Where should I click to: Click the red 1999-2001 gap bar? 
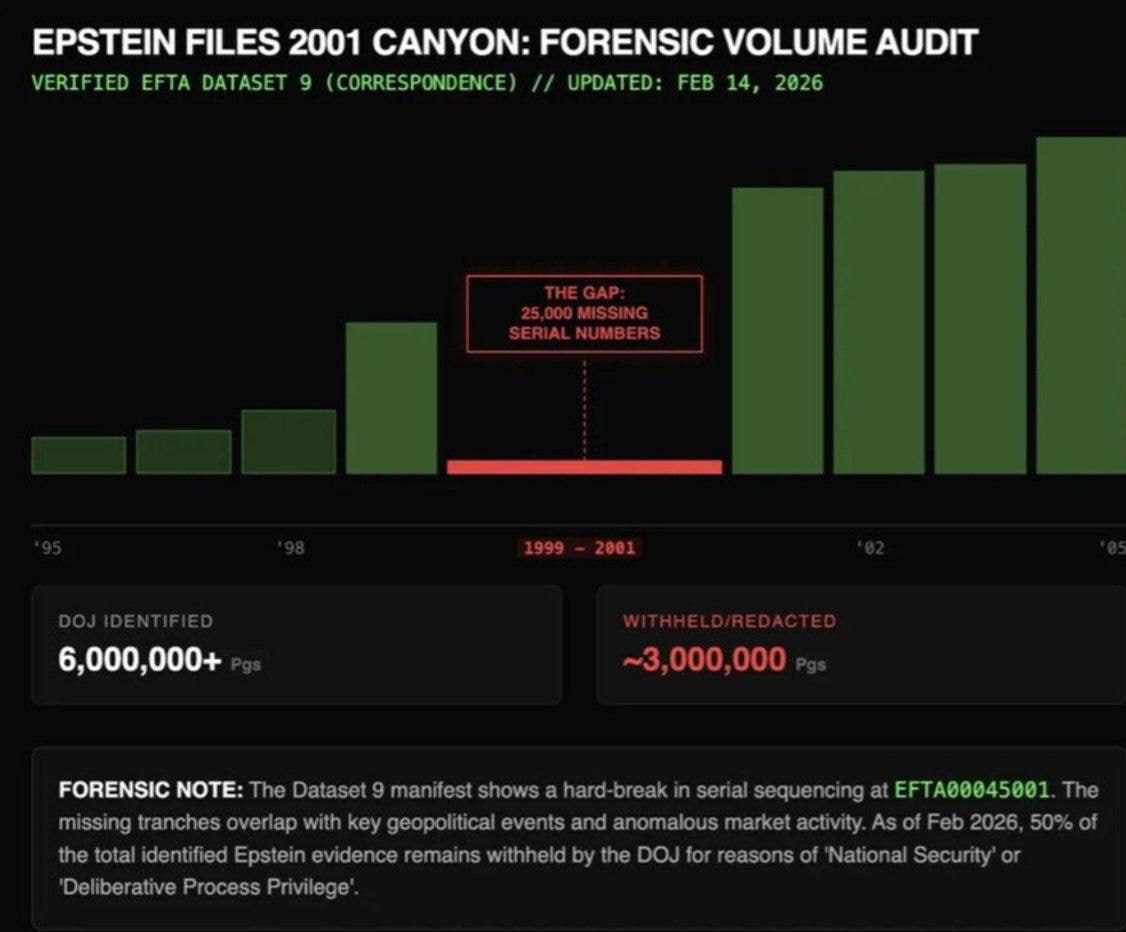click(584, 467)
